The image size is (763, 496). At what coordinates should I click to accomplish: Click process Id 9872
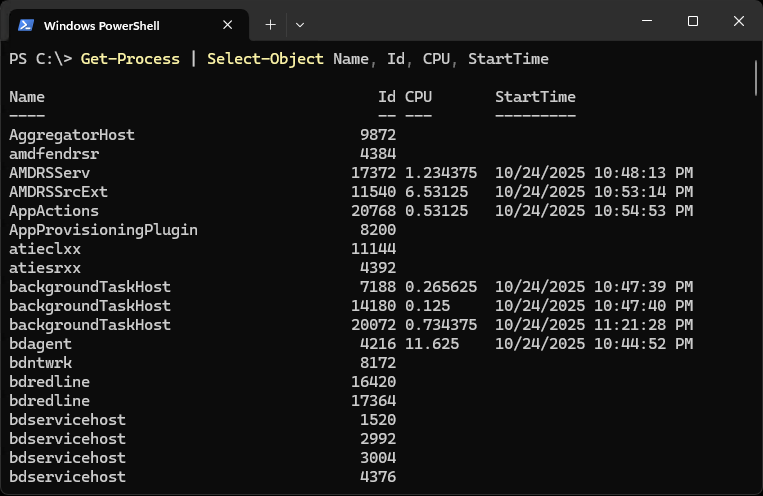(378, 135)
